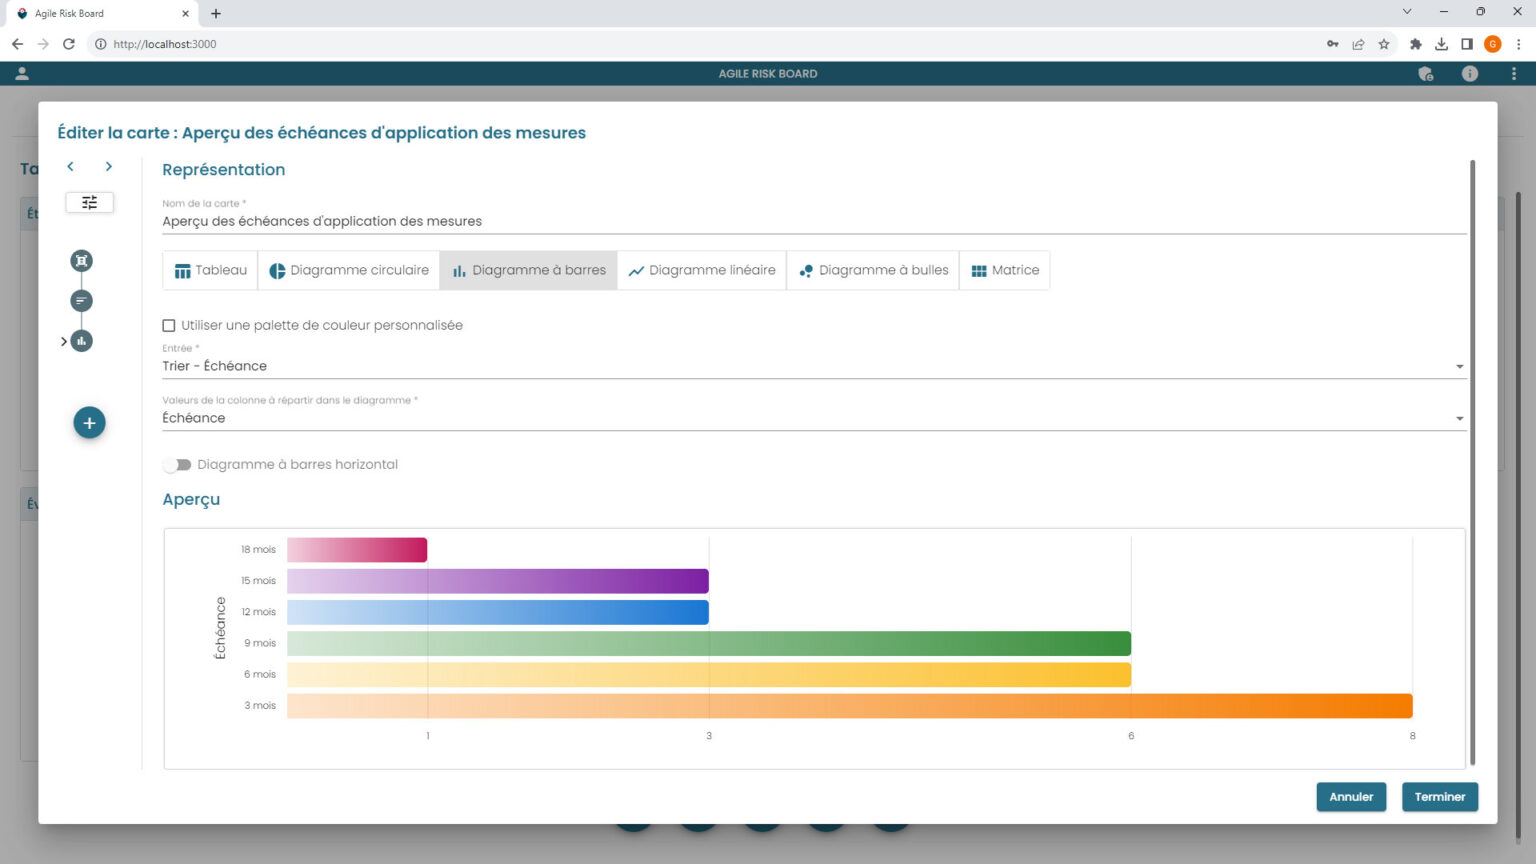Open the info icon in app header
1536x864 pixels.
[x=1469, y=74]
